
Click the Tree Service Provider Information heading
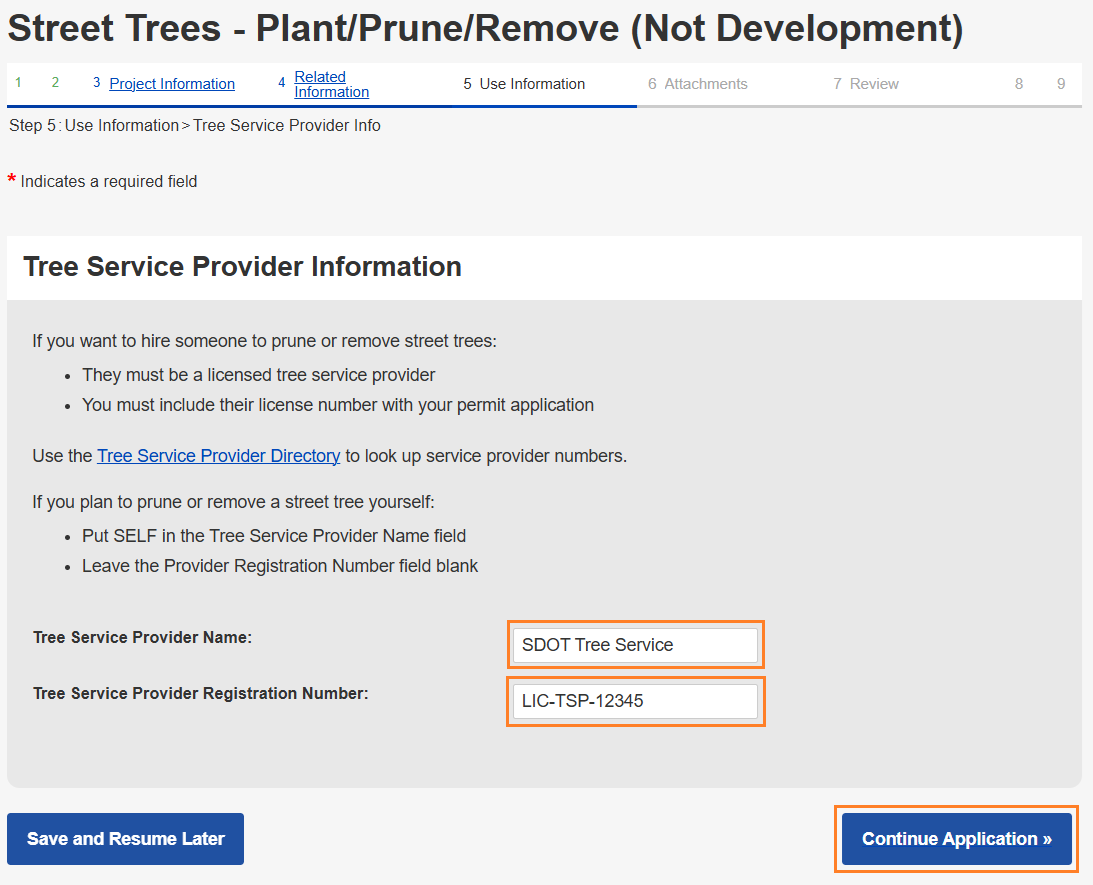(242, 267)
